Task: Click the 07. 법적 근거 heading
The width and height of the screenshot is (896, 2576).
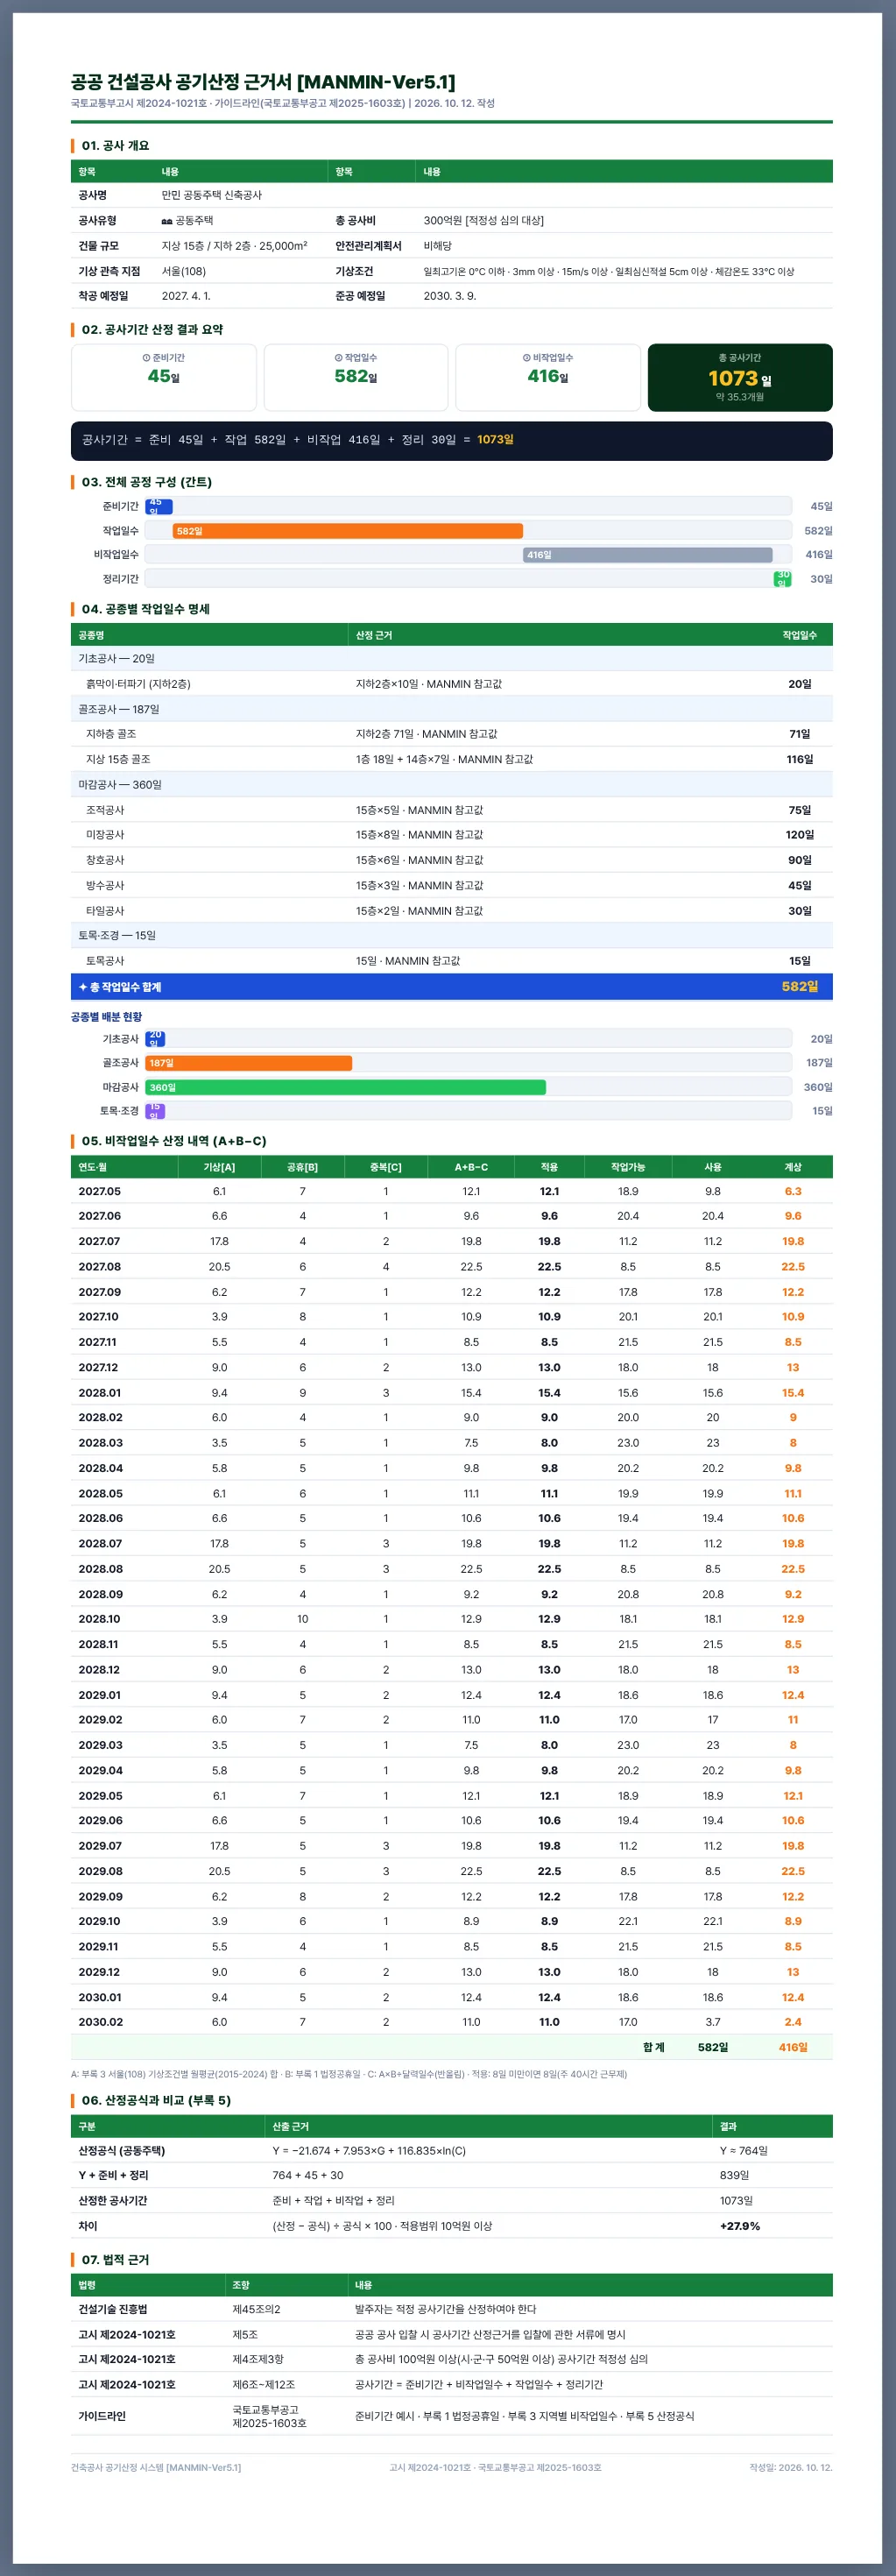Action: [x=115, y=2259]
